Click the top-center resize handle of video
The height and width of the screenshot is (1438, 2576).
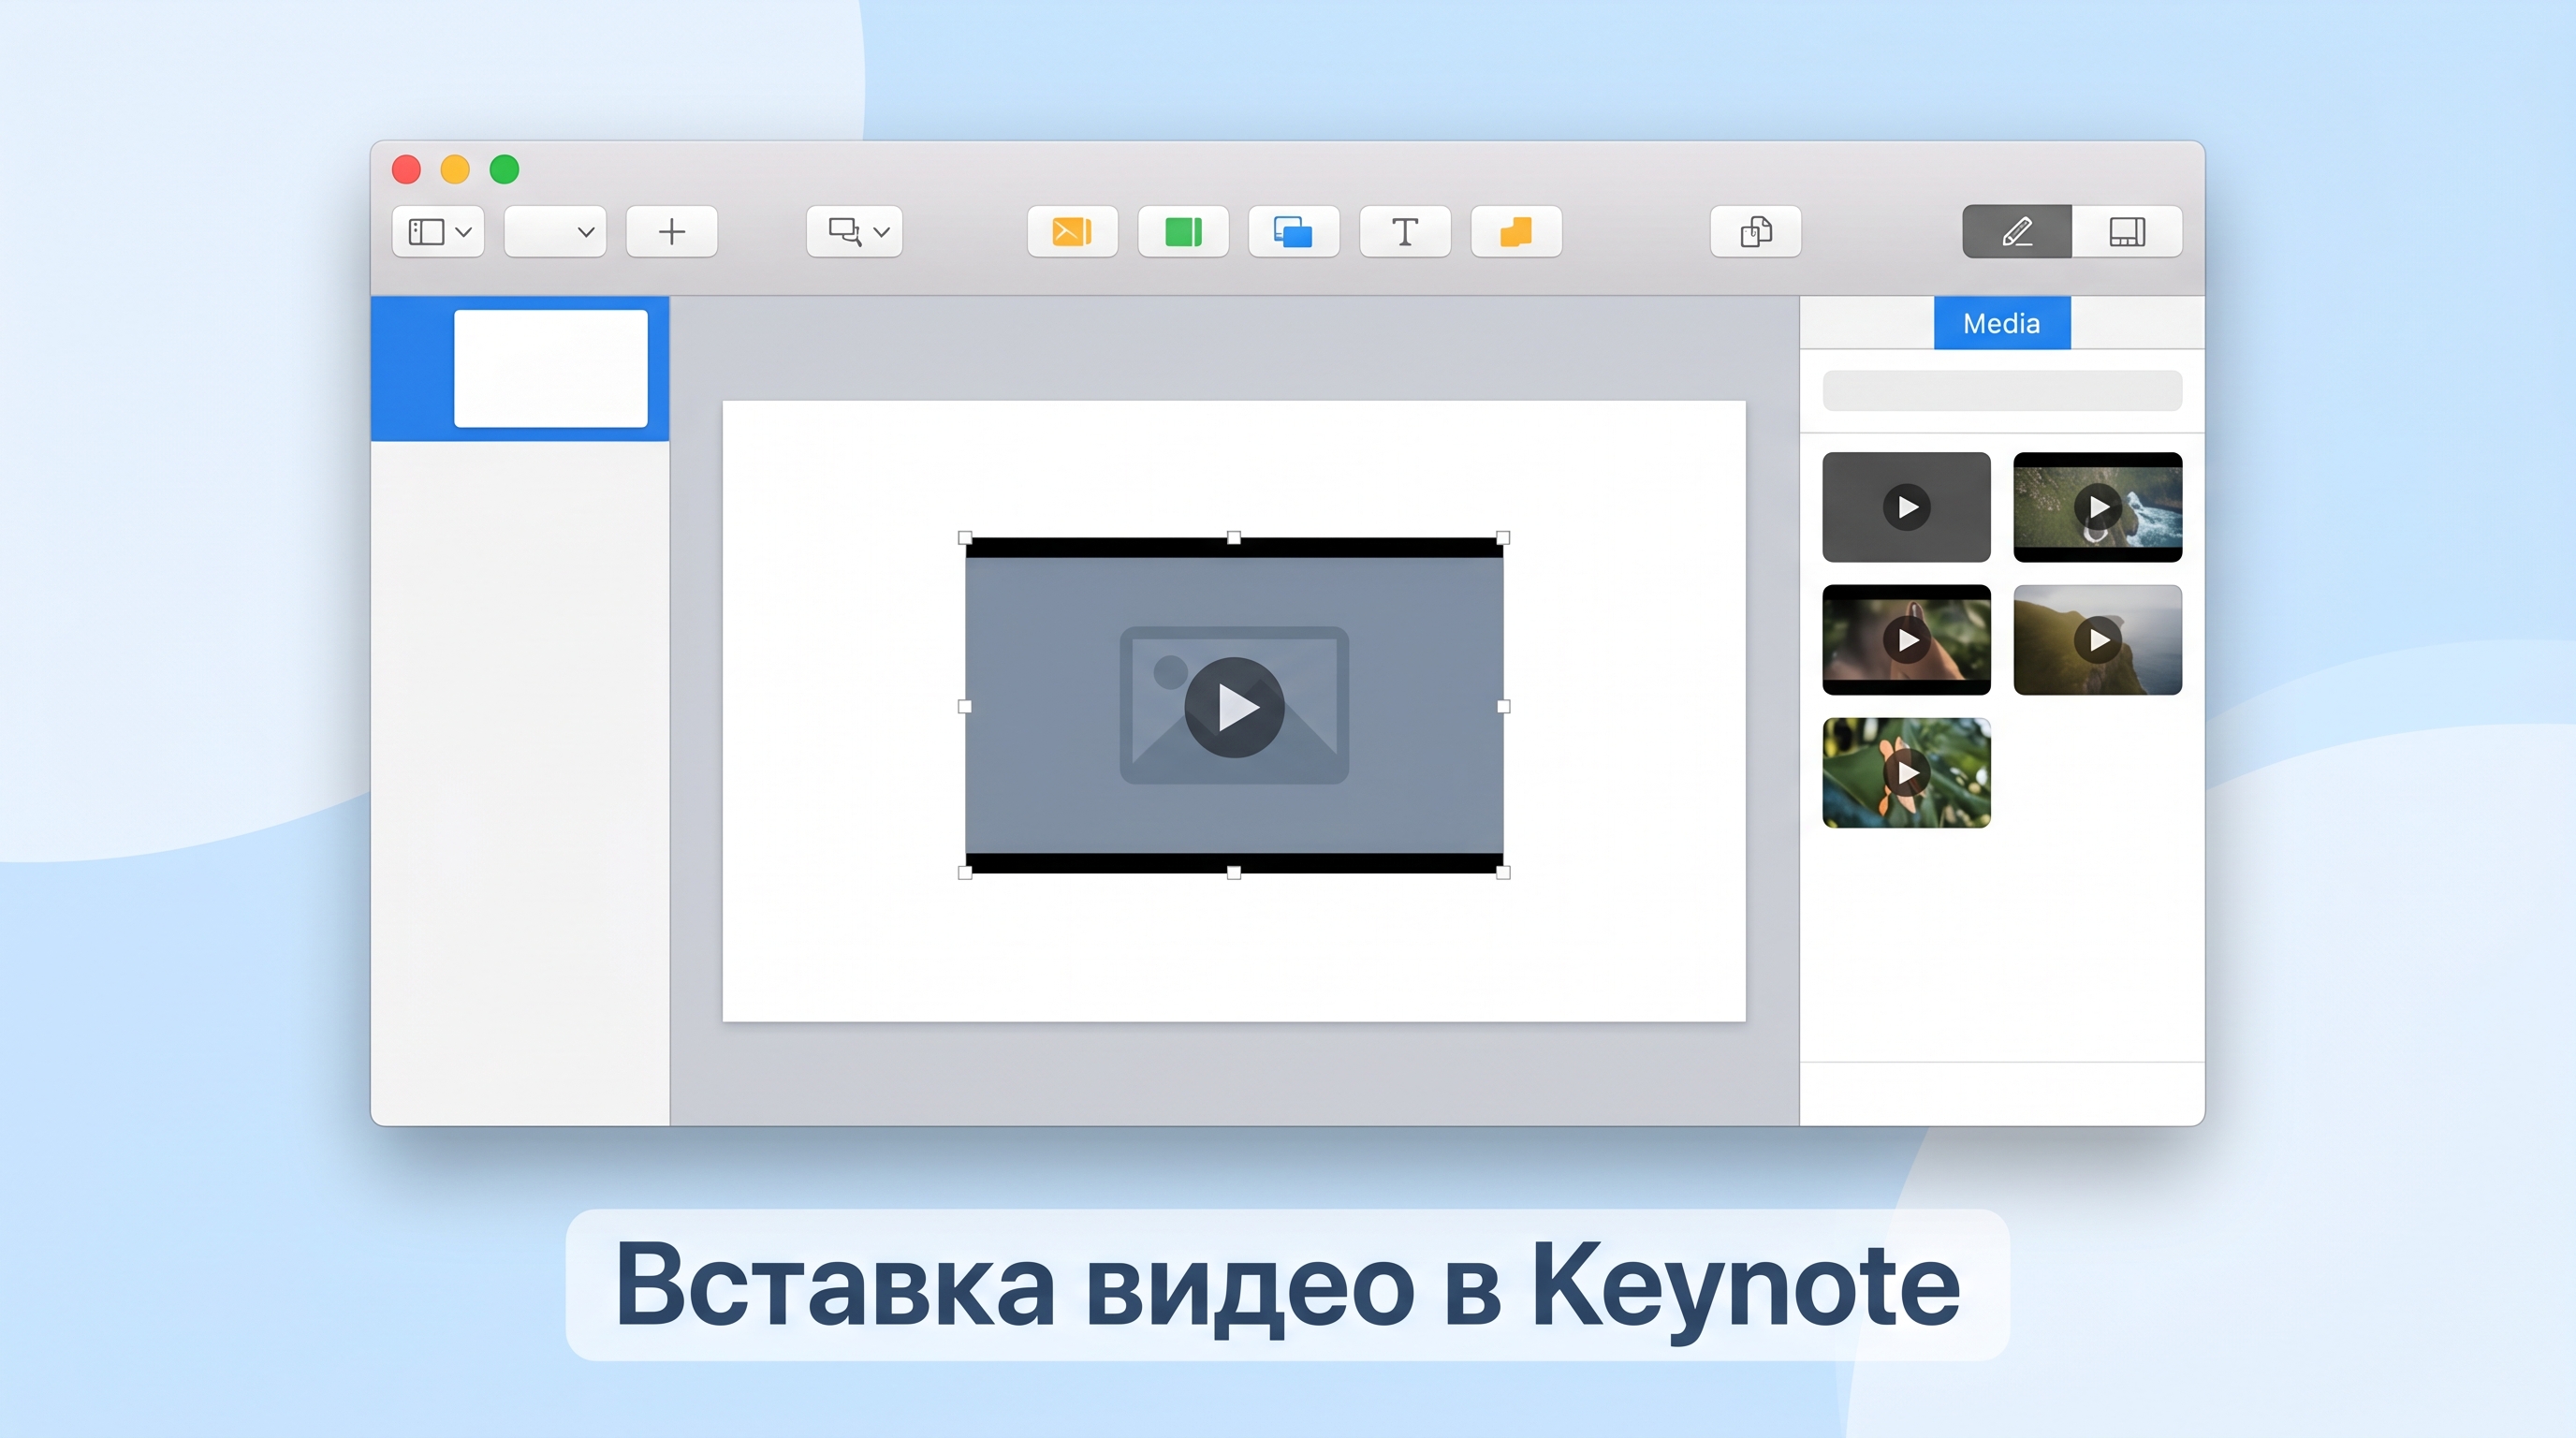pos(1234,538)
